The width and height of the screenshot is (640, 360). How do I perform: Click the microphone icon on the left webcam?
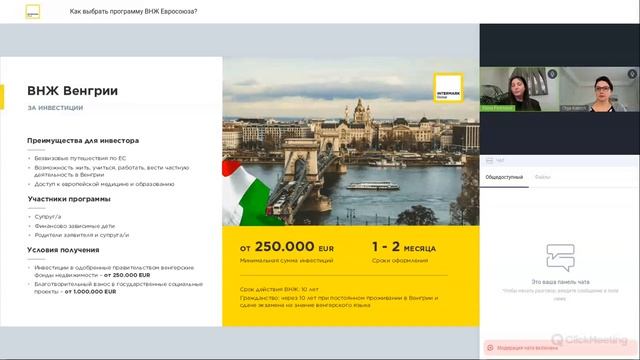click(x=552, y=74)
